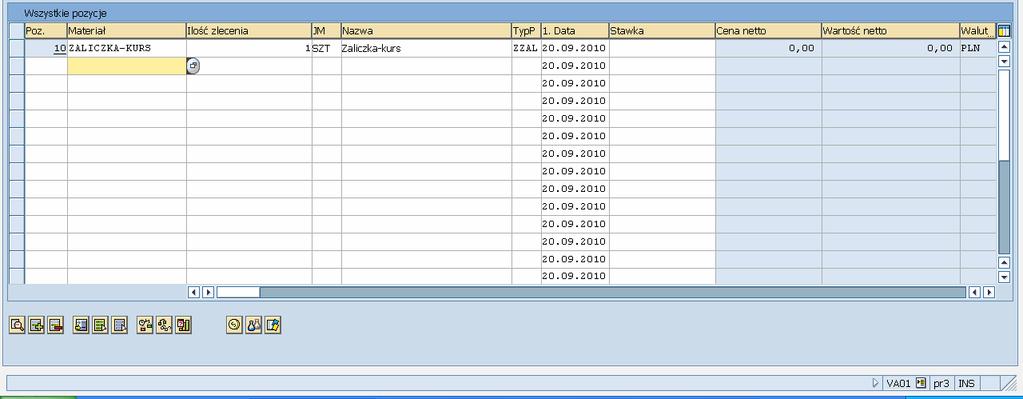
Task: Click the Wartość netto column header
Action: 891,31
